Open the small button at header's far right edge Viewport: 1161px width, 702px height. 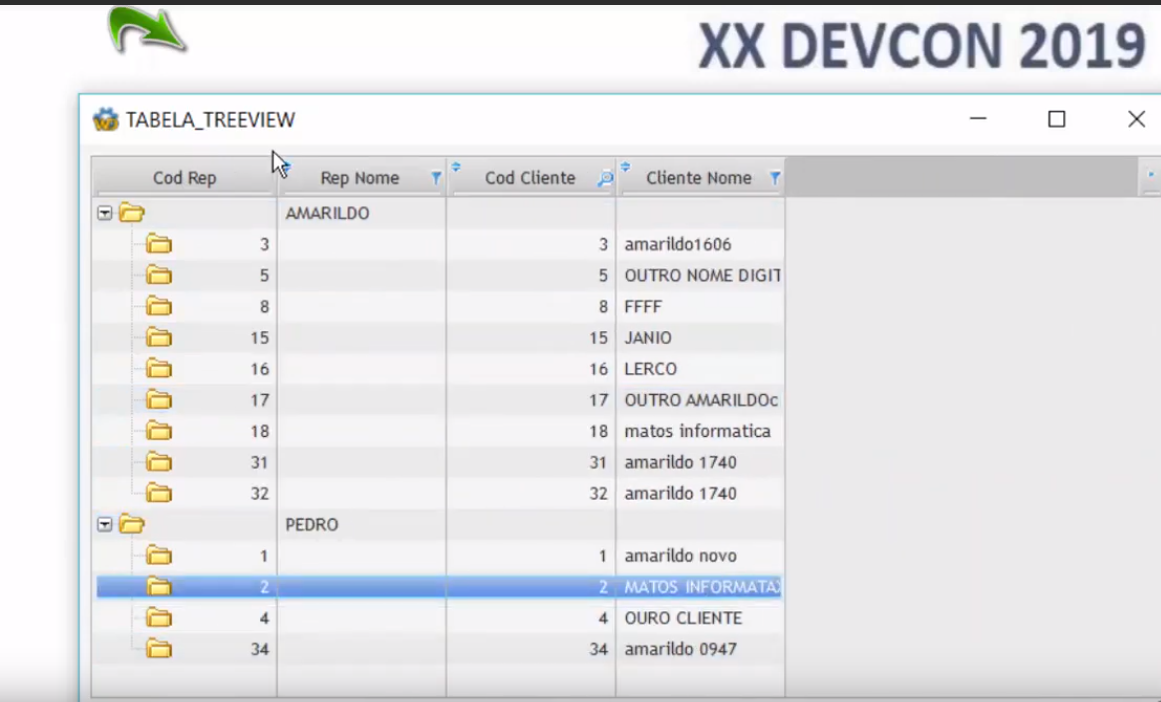1150,175
